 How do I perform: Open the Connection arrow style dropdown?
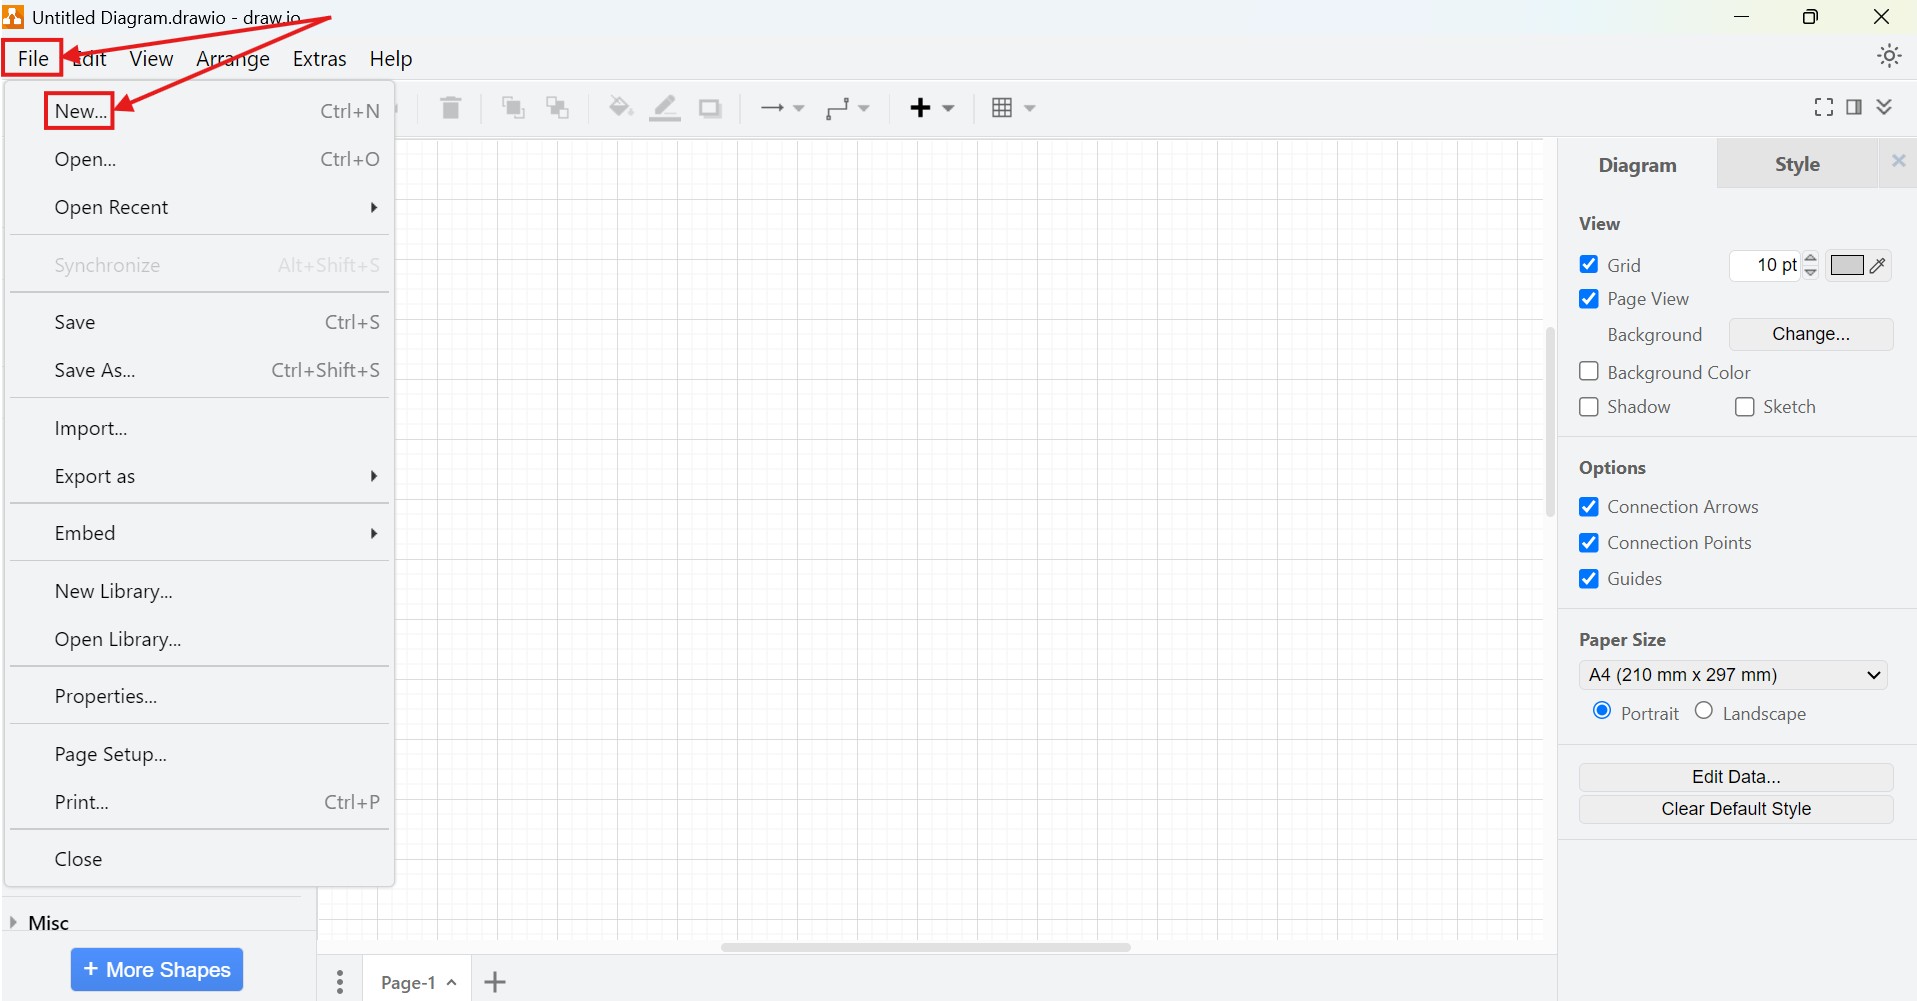coord(782,108)
